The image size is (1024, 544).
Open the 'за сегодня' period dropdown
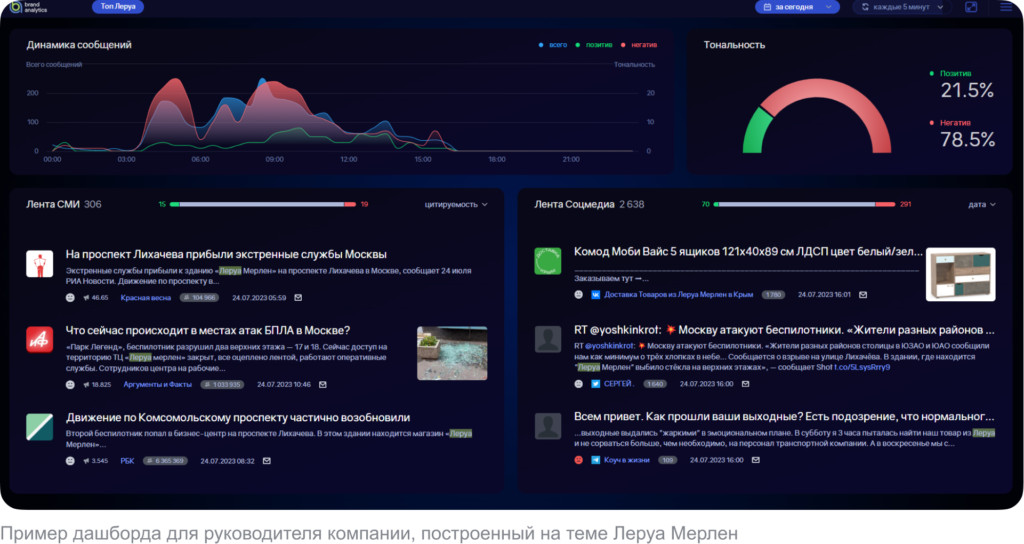tap(797, 7)
